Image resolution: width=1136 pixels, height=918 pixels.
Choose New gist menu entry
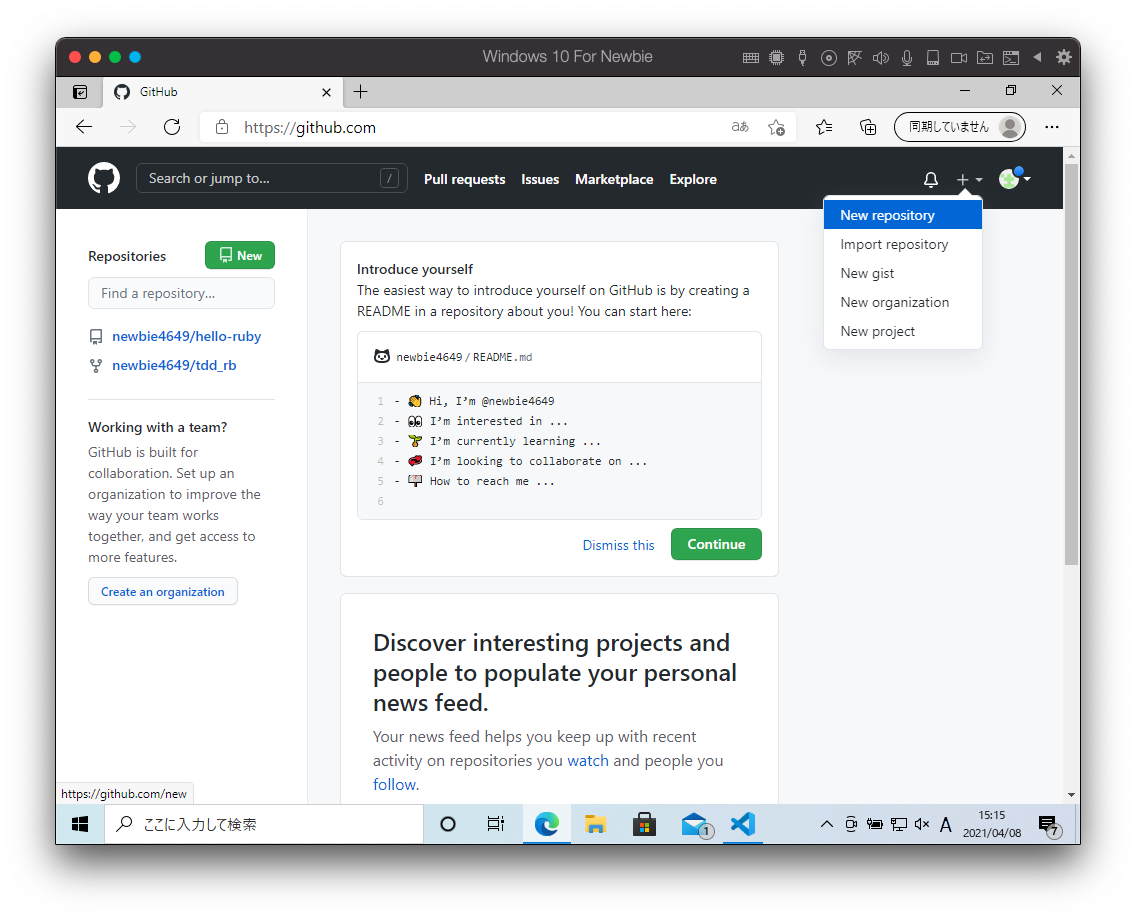click(x=903, y=273)
